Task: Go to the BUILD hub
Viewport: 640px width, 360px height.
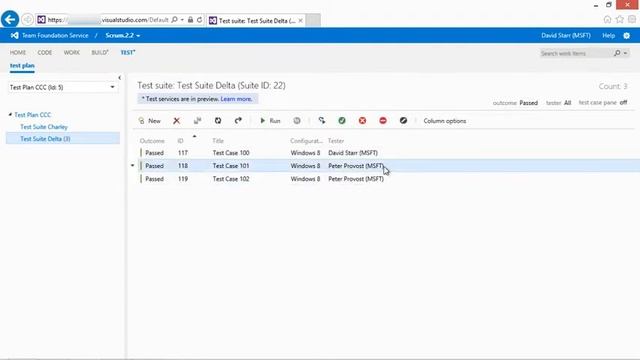Action: (100, 53)
